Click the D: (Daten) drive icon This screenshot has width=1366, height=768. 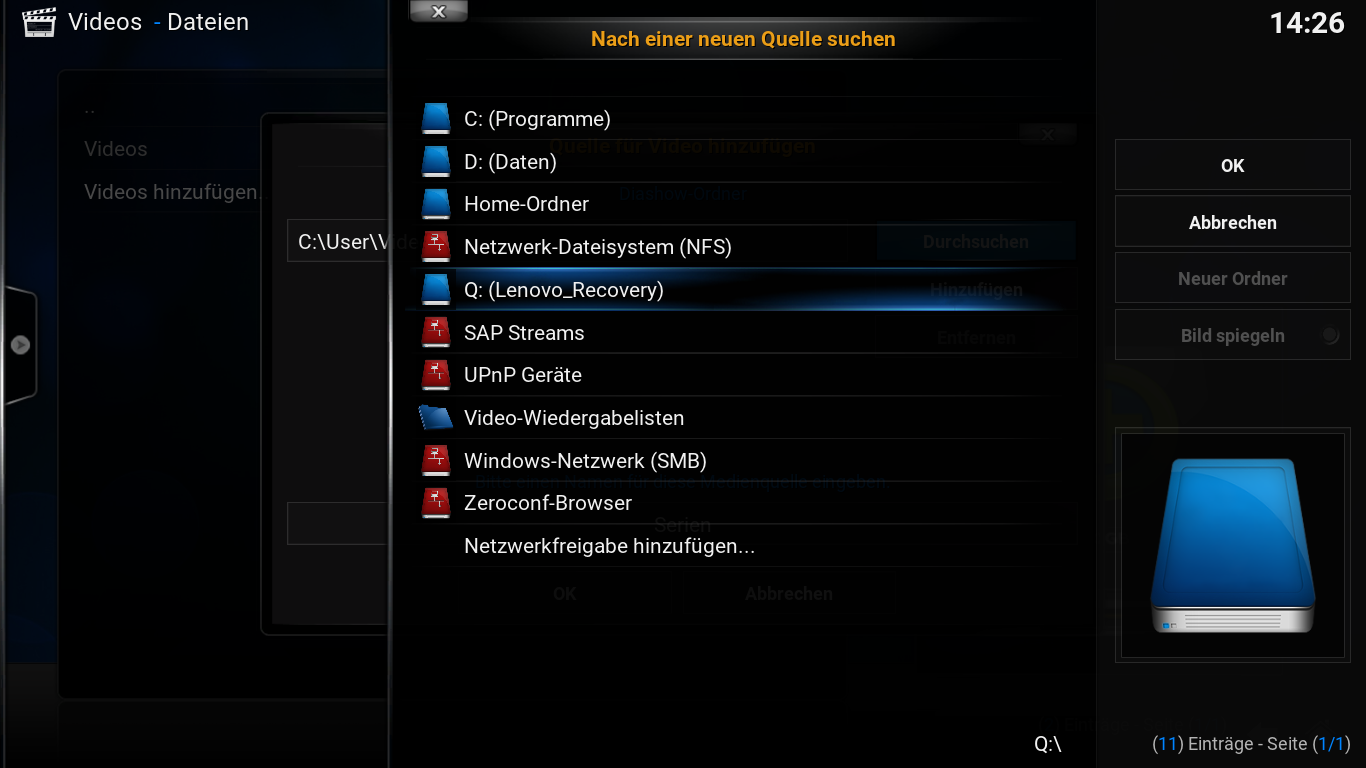(436, 161)
